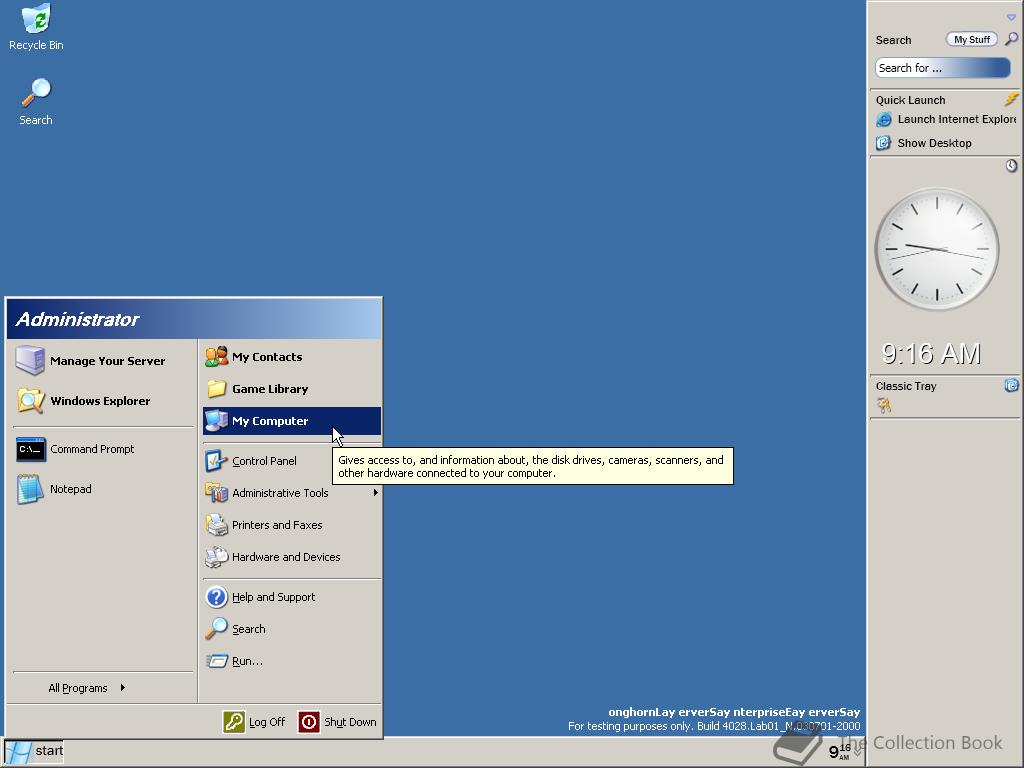Image resolution: width=1024 pixels, height=768 pixels.
Task: Open the Run dialog icon
Action: (216, 661)
